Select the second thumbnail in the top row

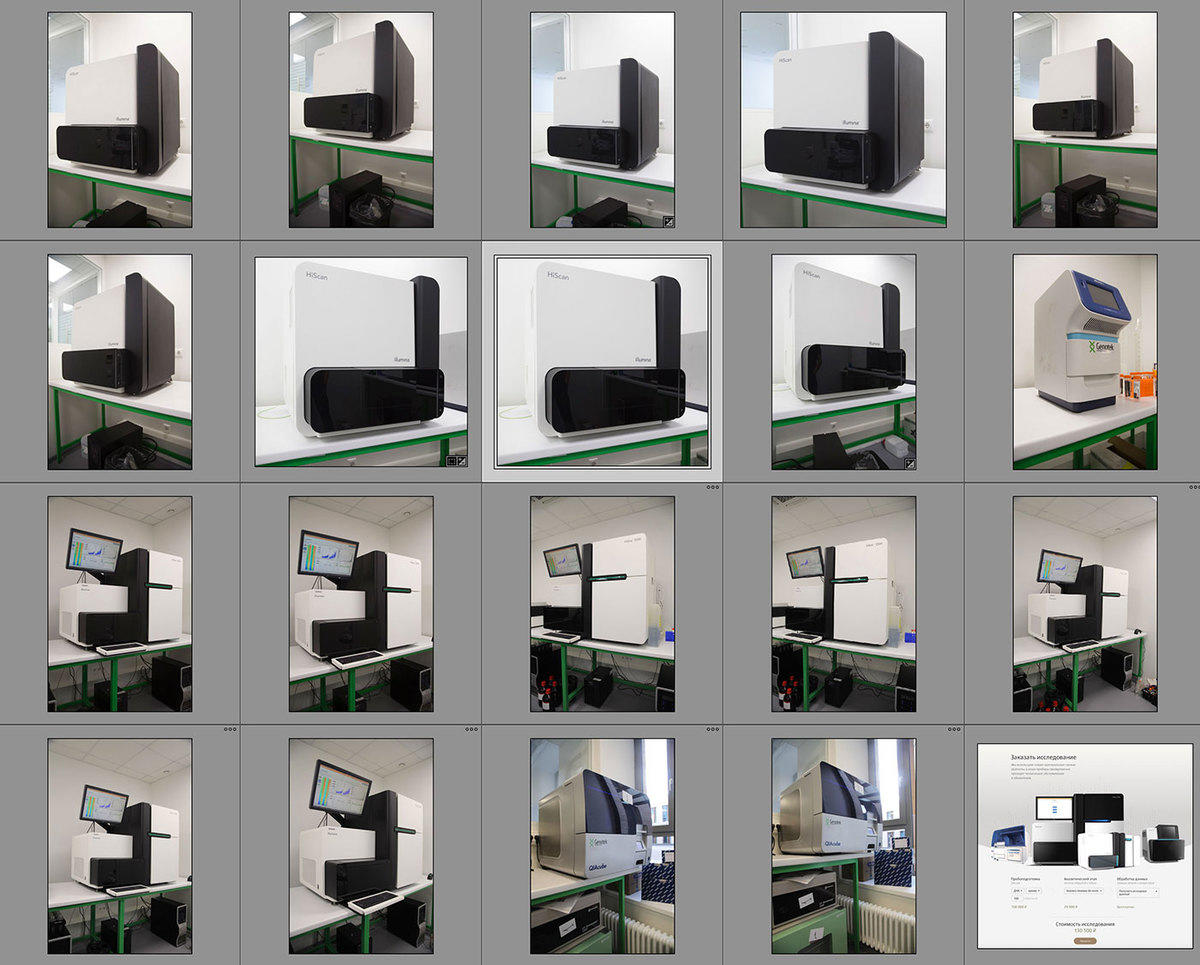pyautogui.click(x=361, y=120)
